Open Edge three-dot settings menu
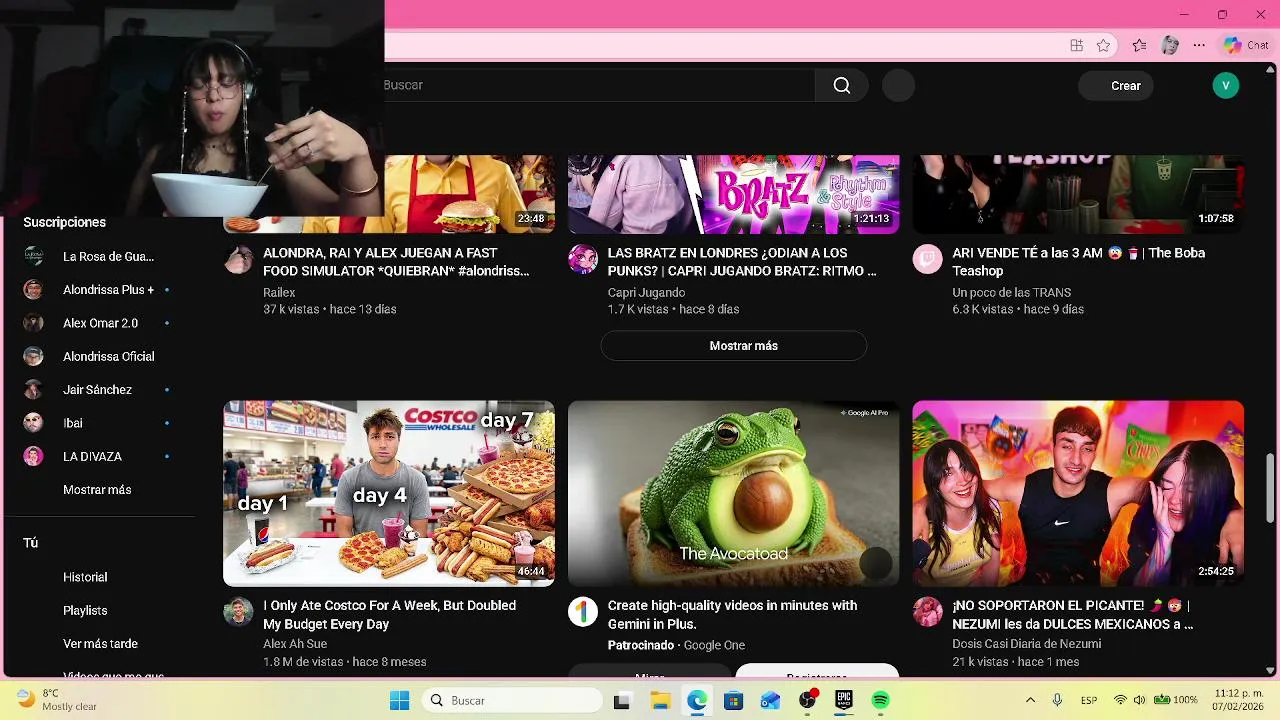 (1199, 45)
